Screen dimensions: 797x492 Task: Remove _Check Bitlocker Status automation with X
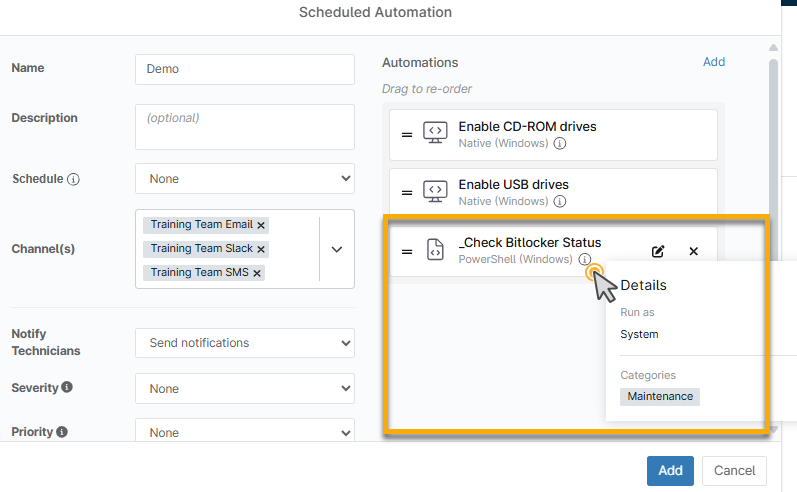pos(693,251)
